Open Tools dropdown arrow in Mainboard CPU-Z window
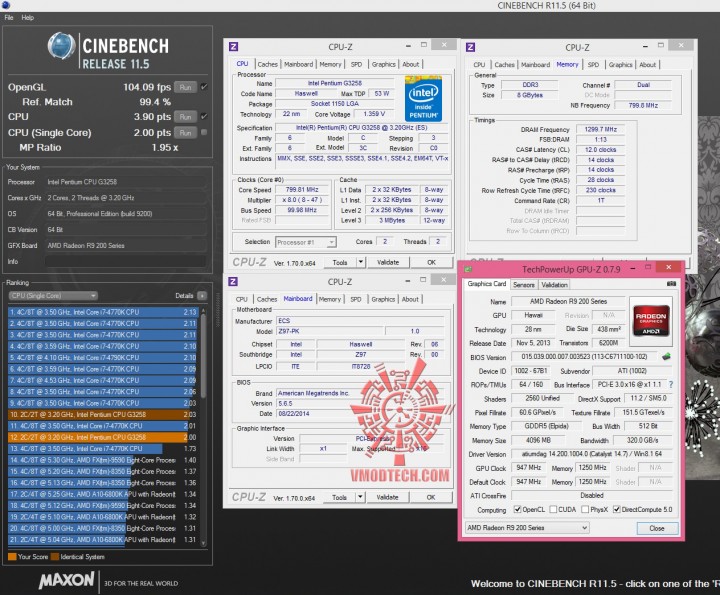The height and width of the screenshot is (595, 720). (360, 497)
